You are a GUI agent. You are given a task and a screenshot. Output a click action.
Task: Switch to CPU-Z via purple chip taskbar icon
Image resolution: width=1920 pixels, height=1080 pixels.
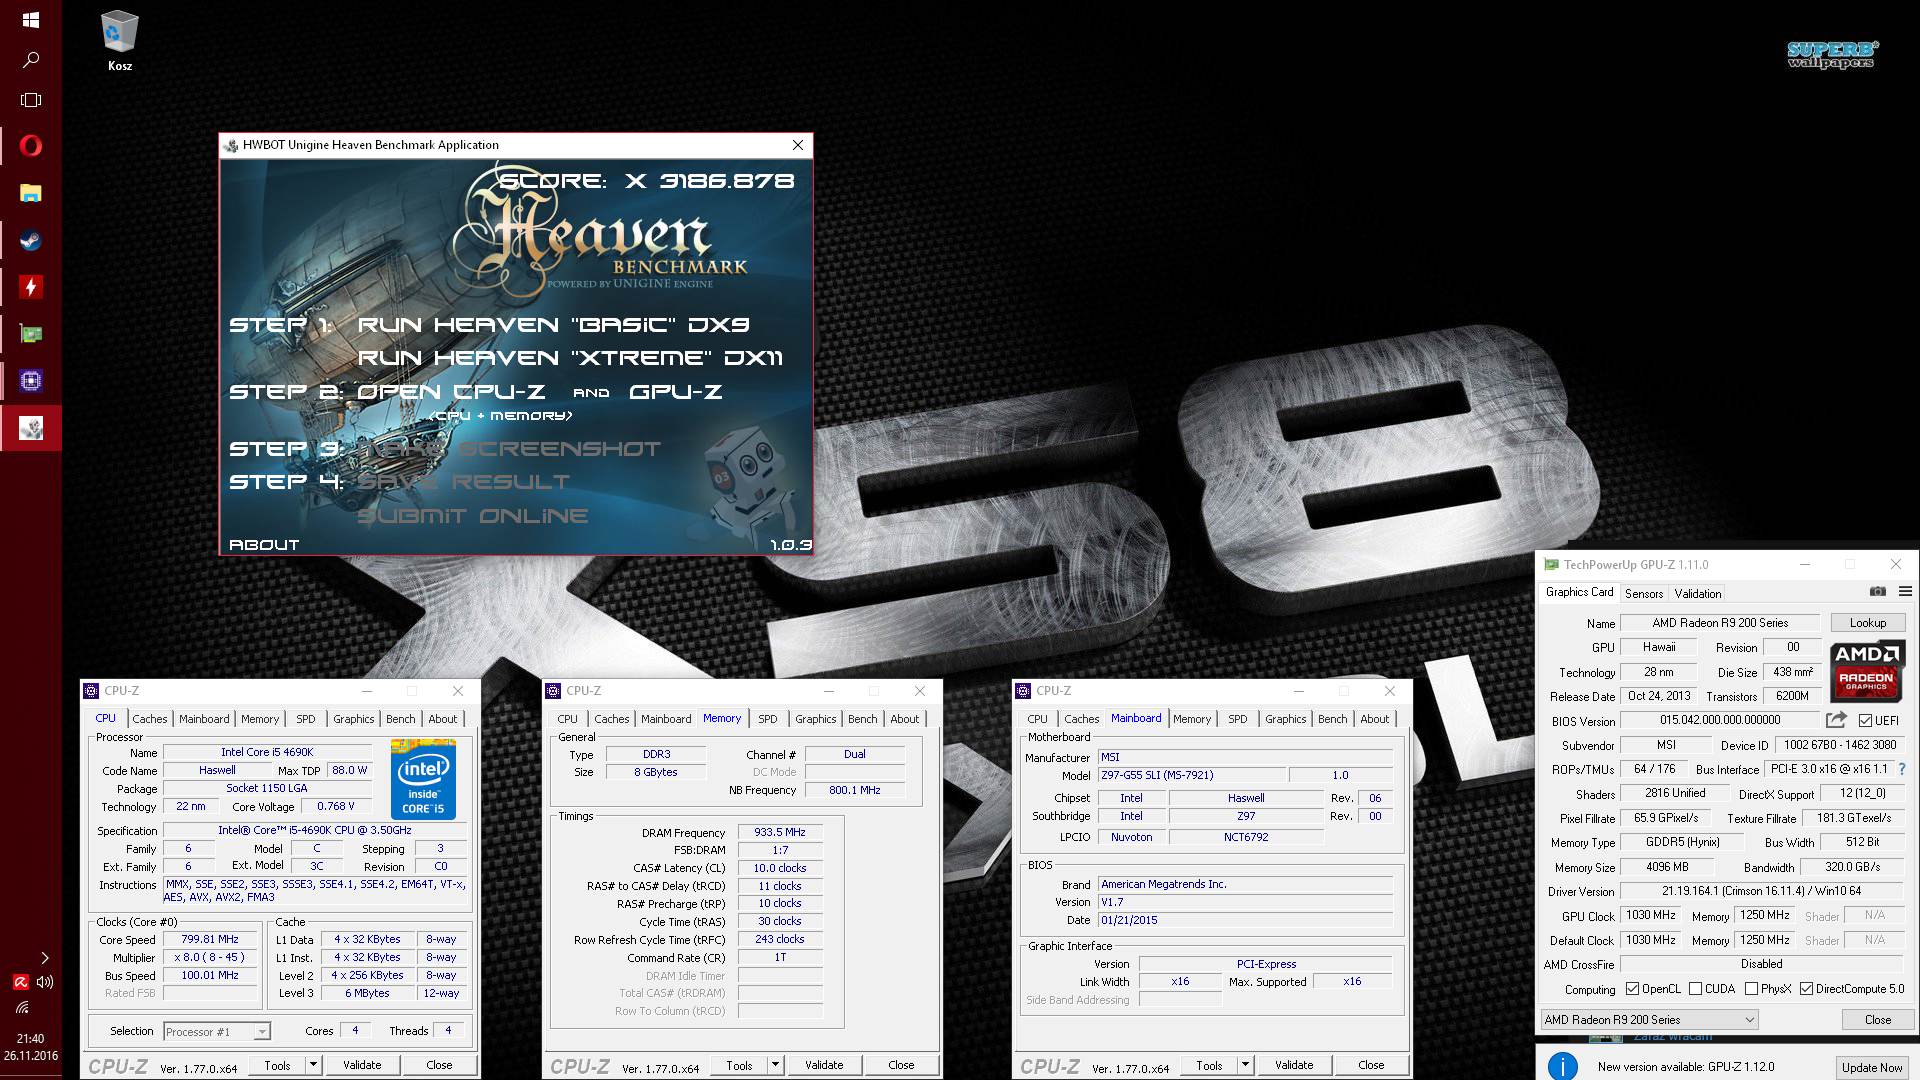click(x=31, y=381)
